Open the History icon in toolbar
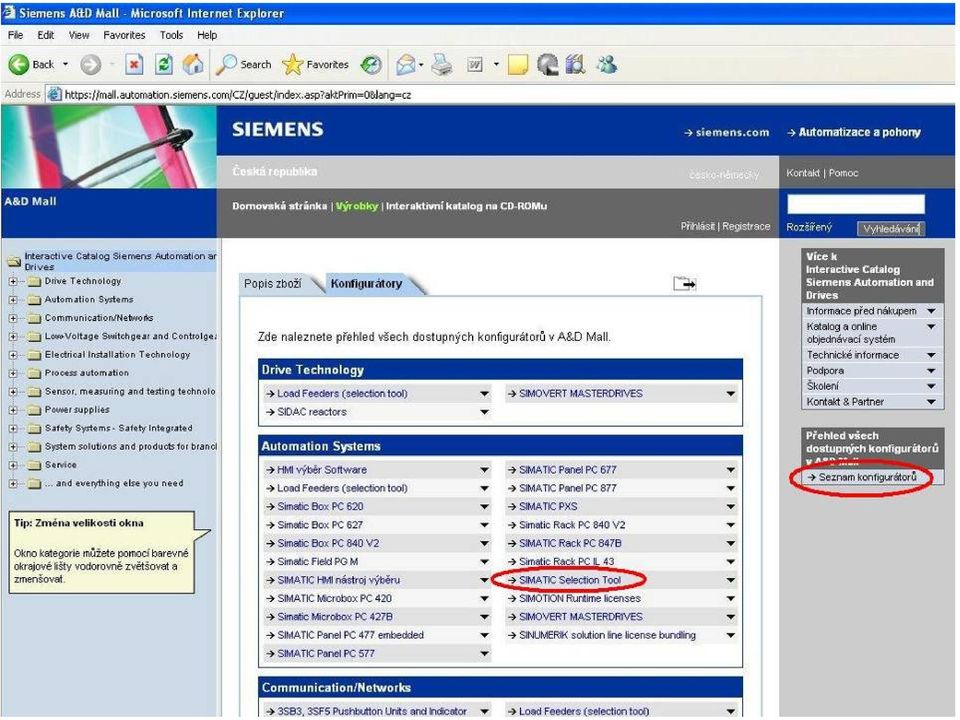 (370, 64)
